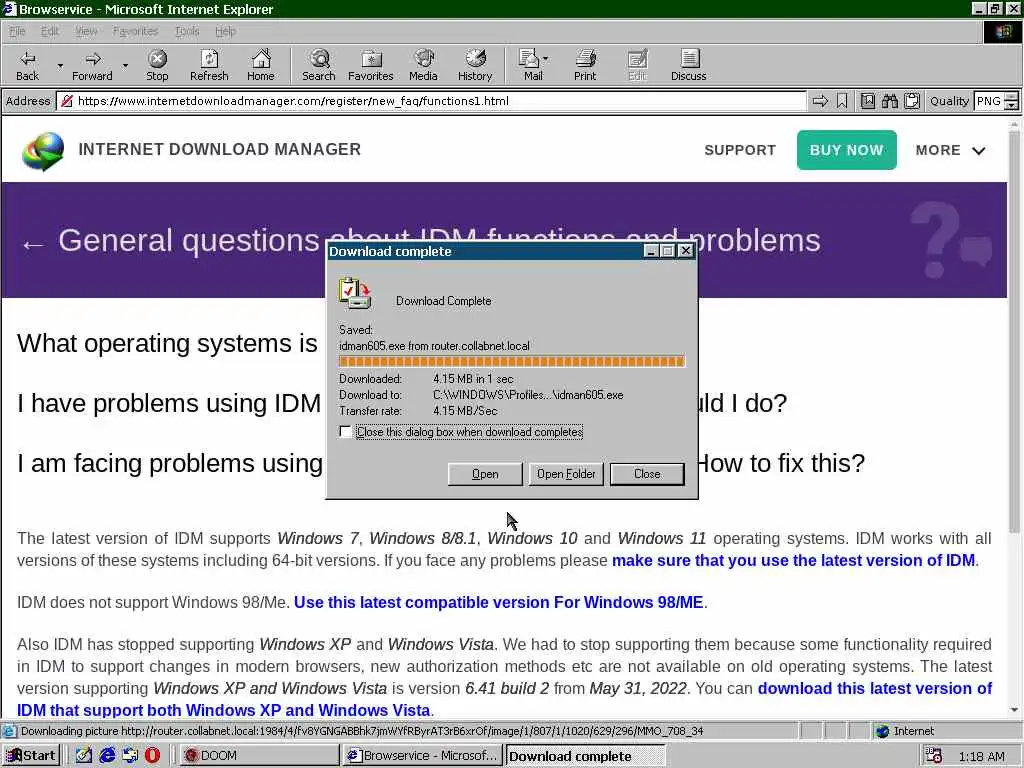Click the Mail toolbar button
This screenshot has height=768, width=1024.
(x=530, y=65)
